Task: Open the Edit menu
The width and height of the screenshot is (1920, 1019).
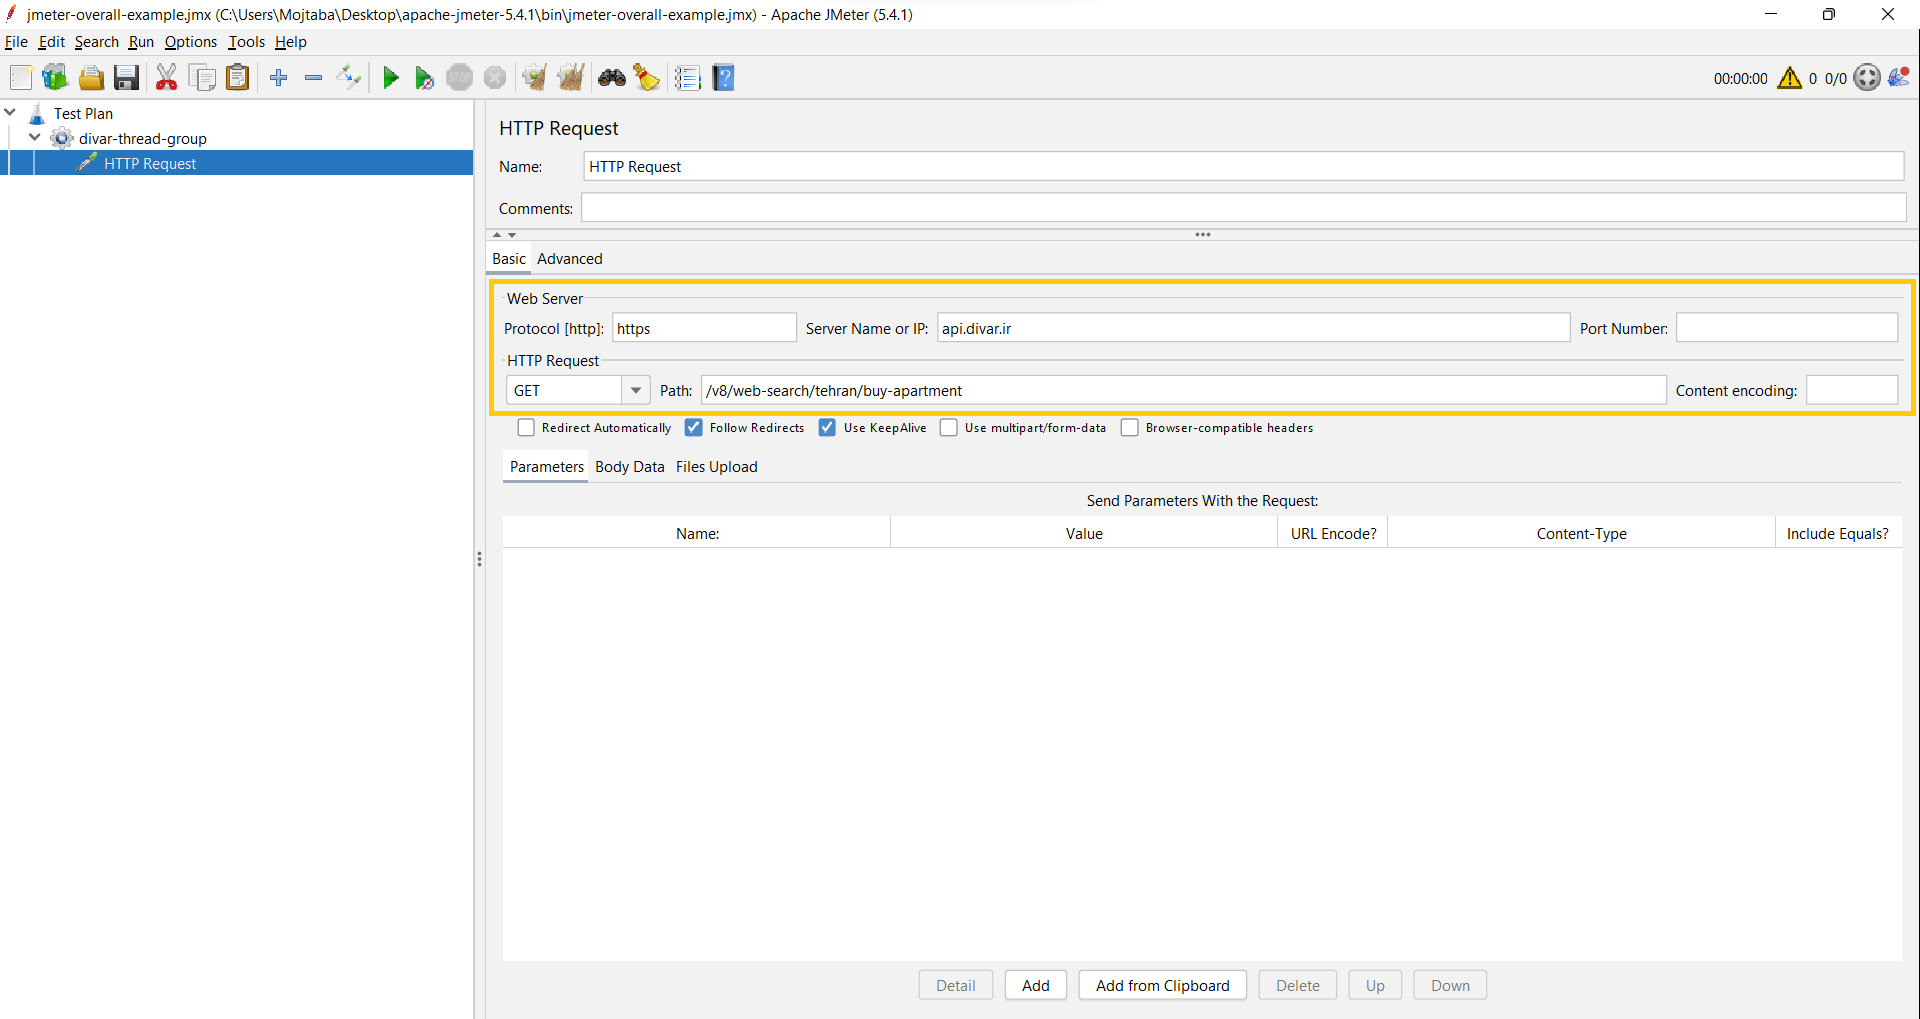Action: coord(52,42)
